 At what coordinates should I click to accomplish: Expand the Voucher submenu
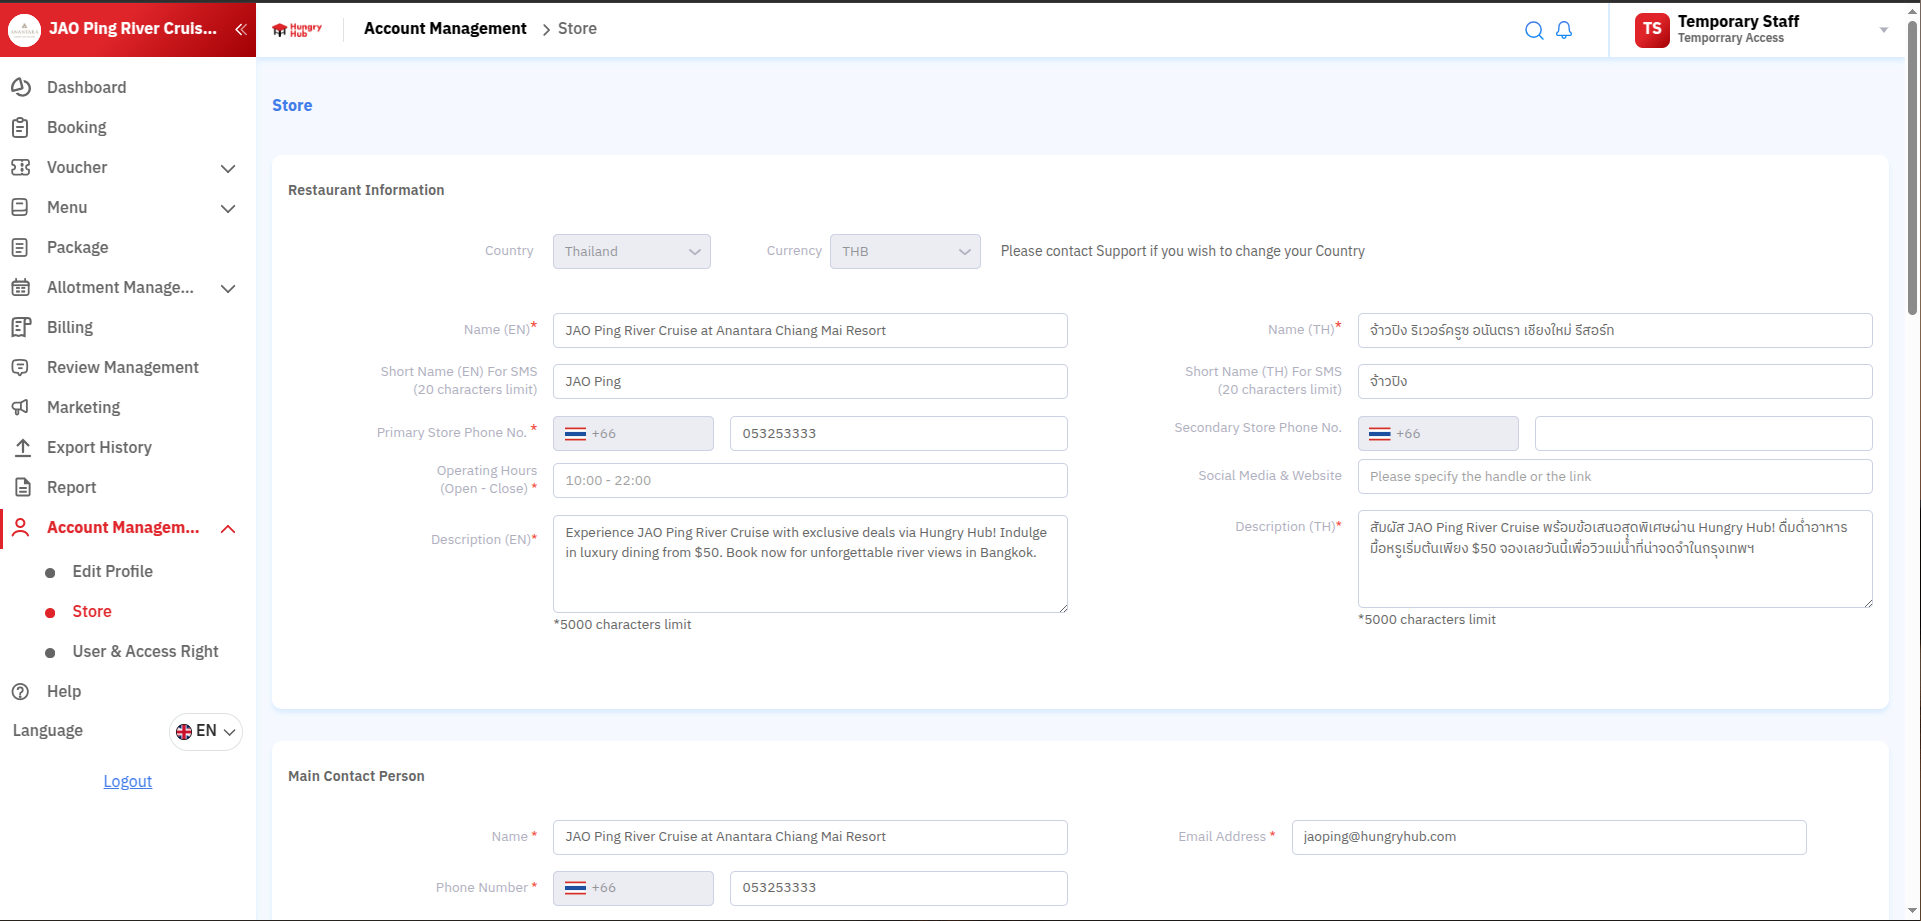[228, 168]
